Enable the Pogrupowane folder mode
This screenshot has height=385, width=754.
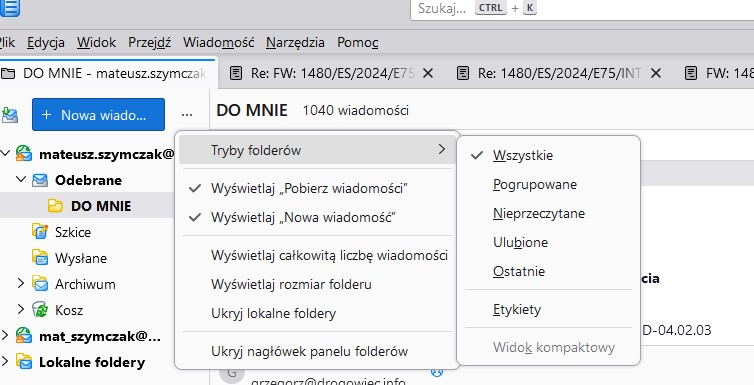[x=548, y=184]
